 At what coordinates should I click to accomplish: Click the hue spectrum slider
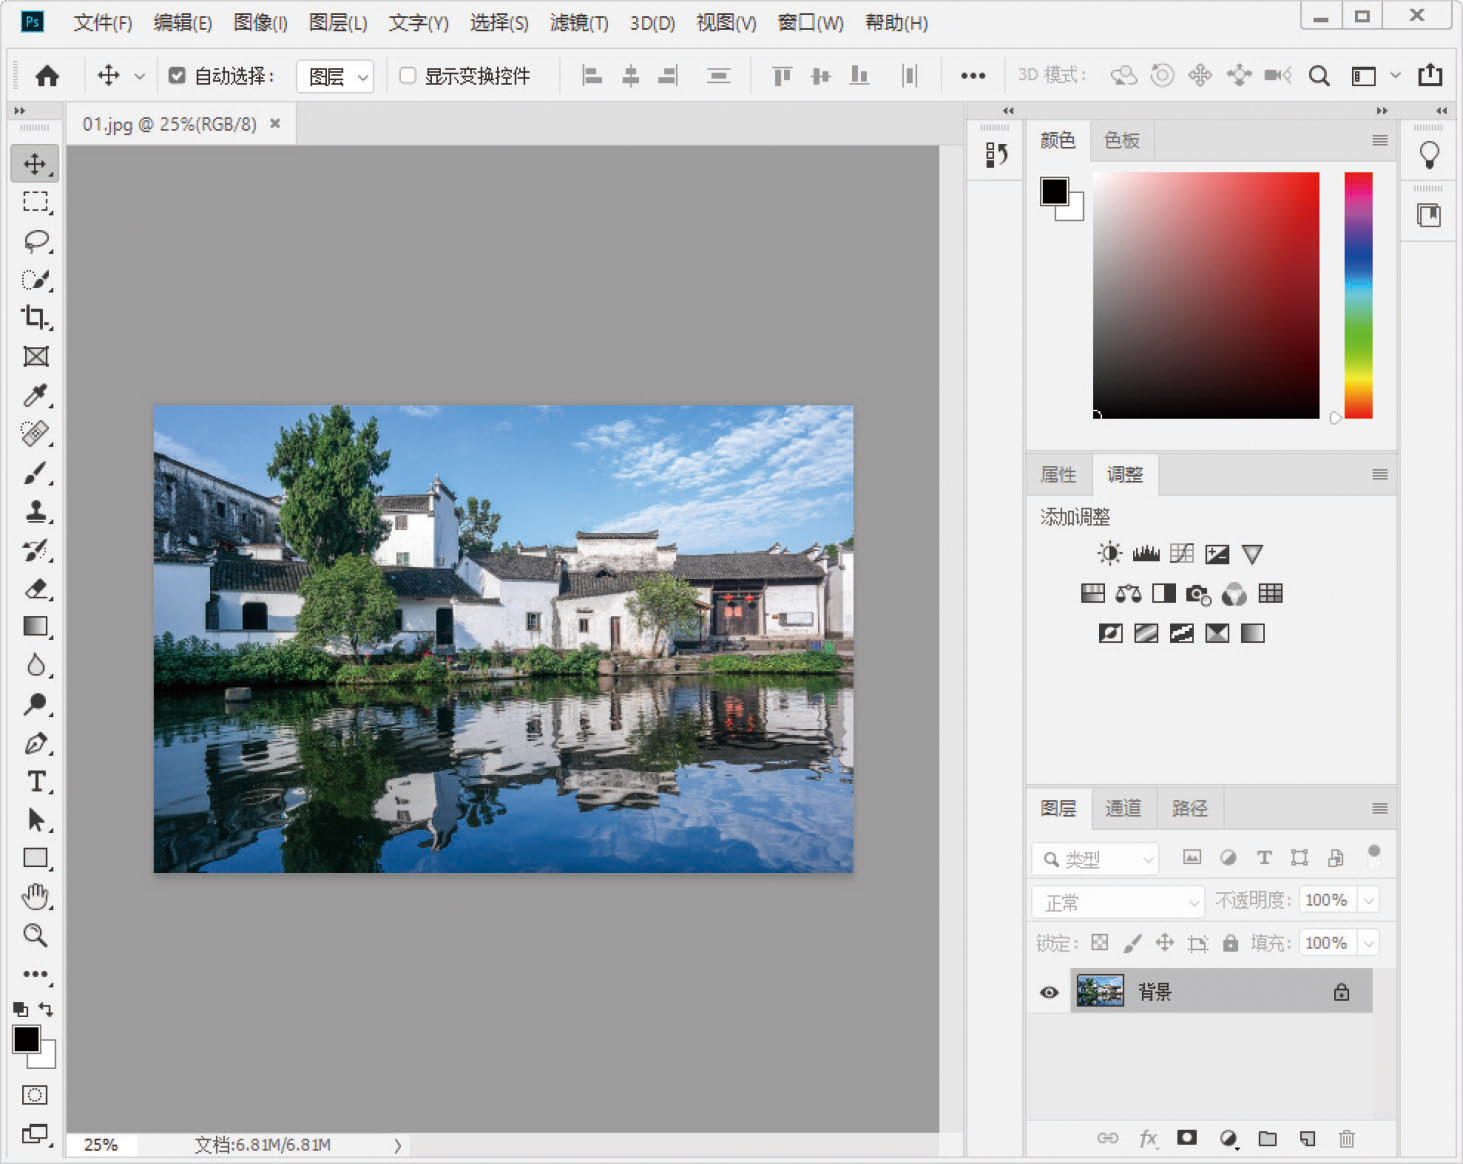[1358, 295]
